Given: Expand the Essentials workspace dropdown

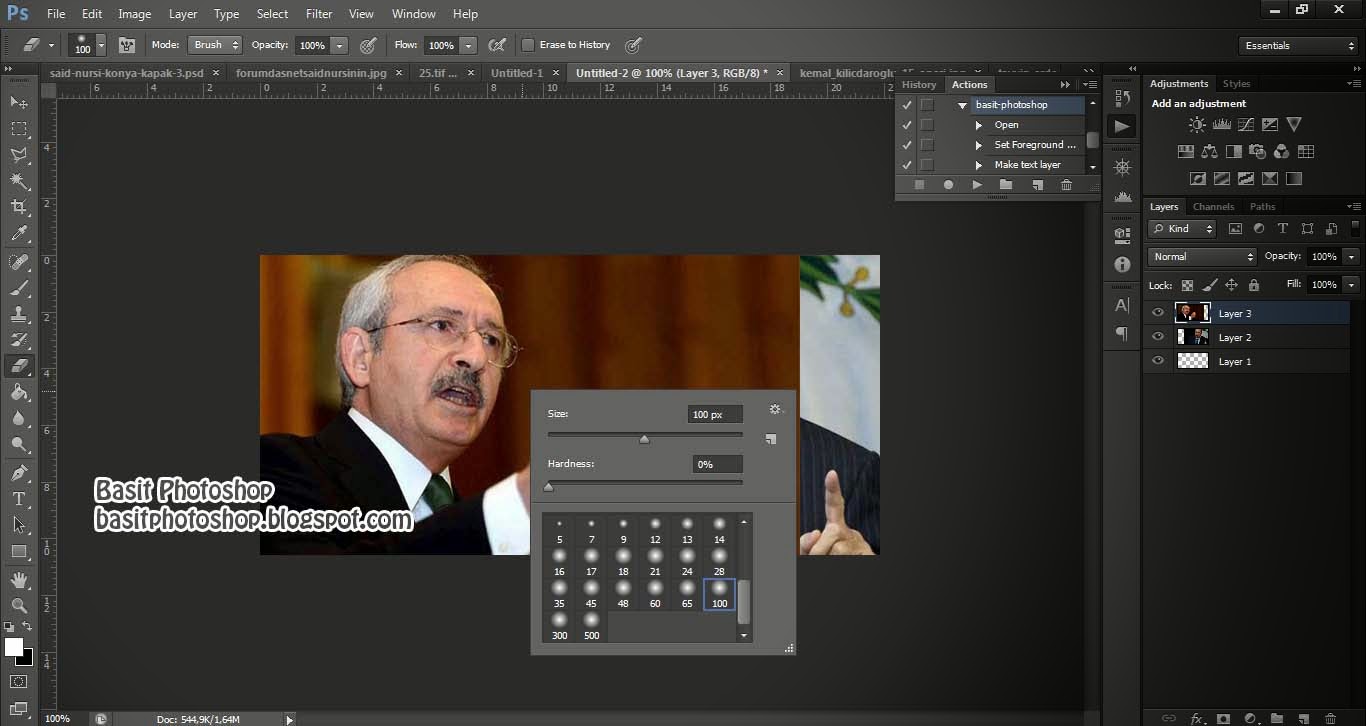Looking at the screenshot, I should [1297, 46].
